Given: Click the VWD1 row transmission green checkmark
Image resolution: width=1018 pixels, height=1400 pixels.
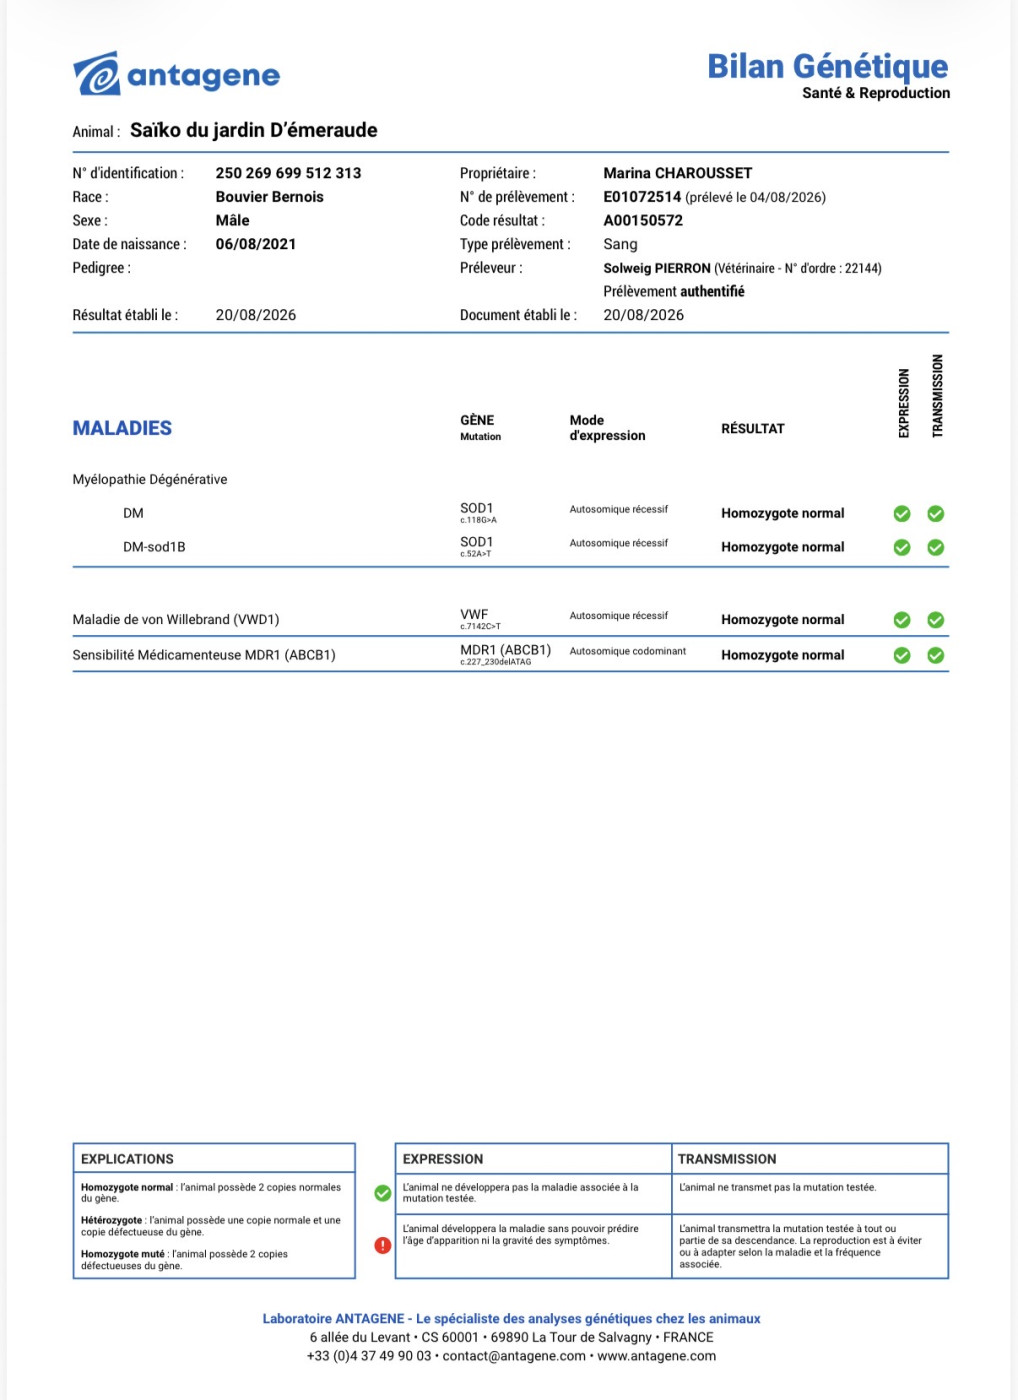Looking at the screenshot, I should point(936,620).
